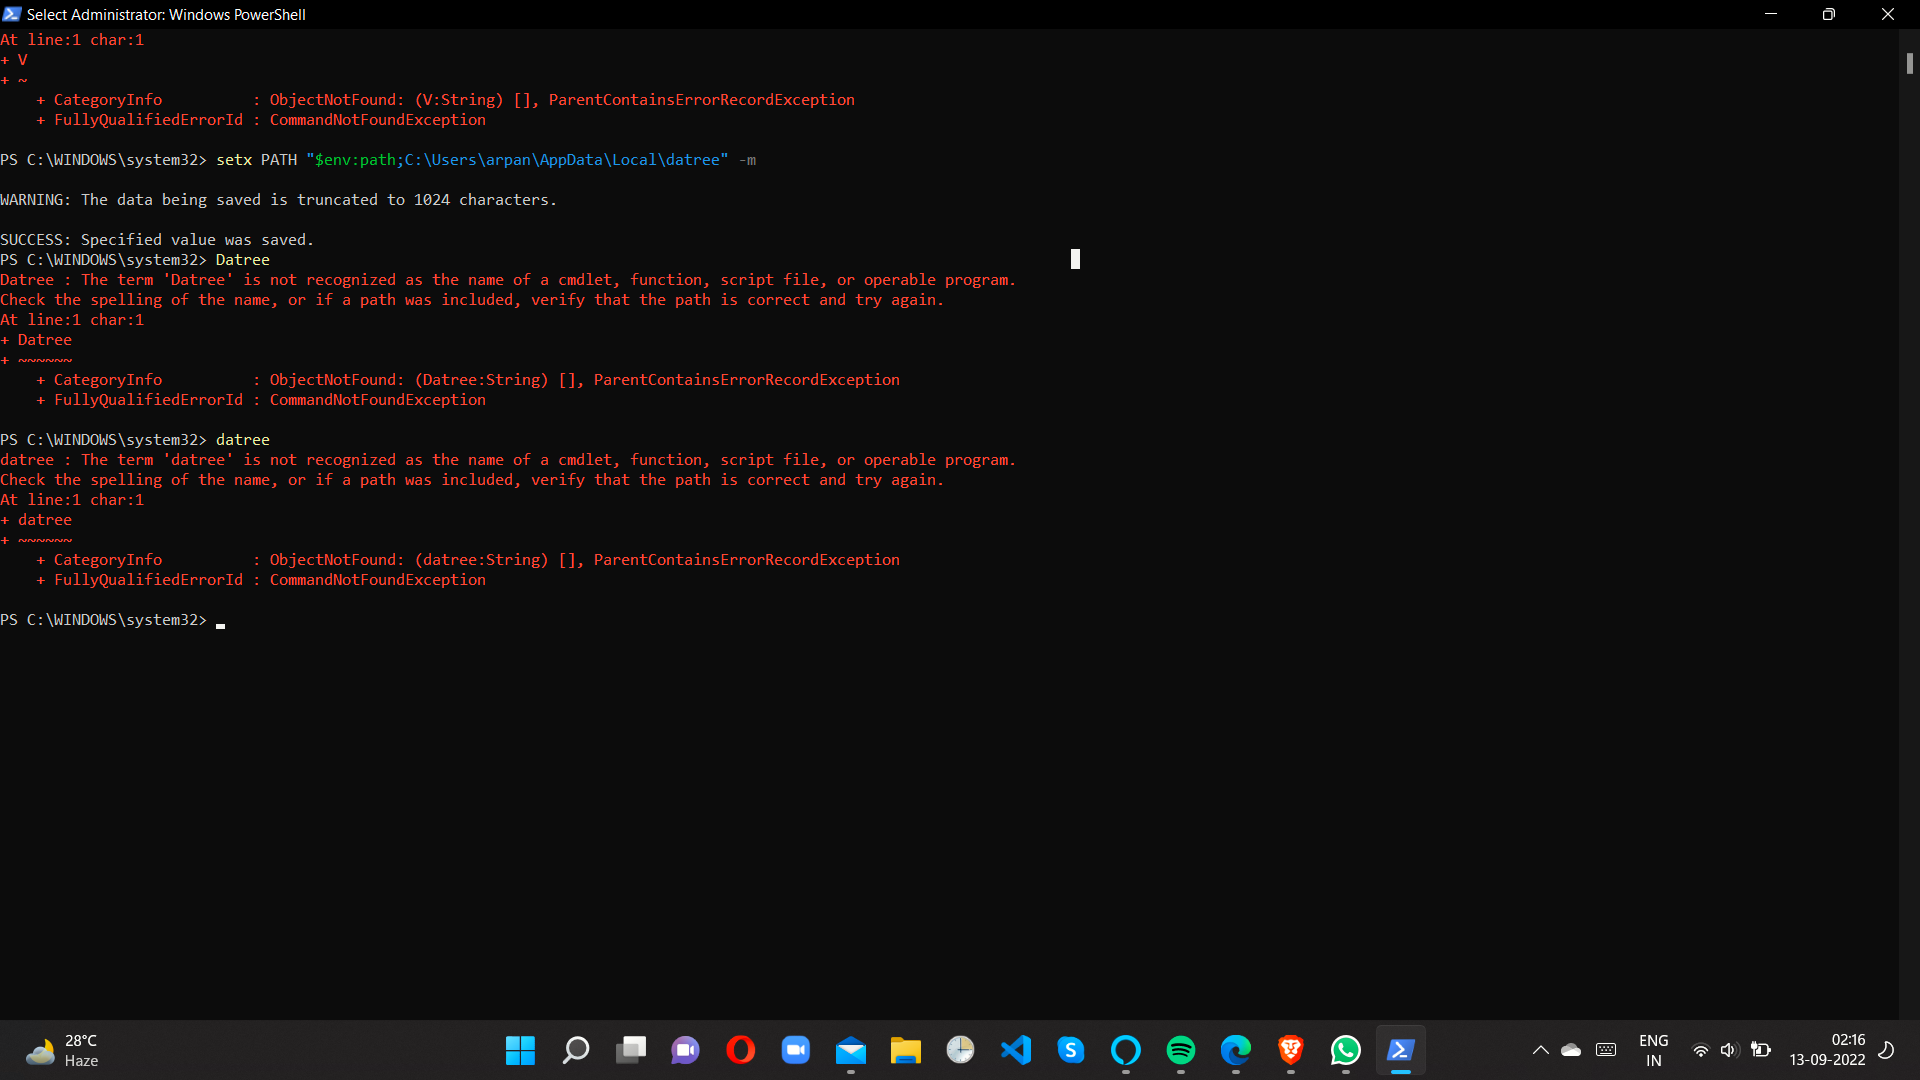Open WhatsApp from the taskbar
The height and width of the screenshot is (1080, 1920).
pos(1345,1050)
